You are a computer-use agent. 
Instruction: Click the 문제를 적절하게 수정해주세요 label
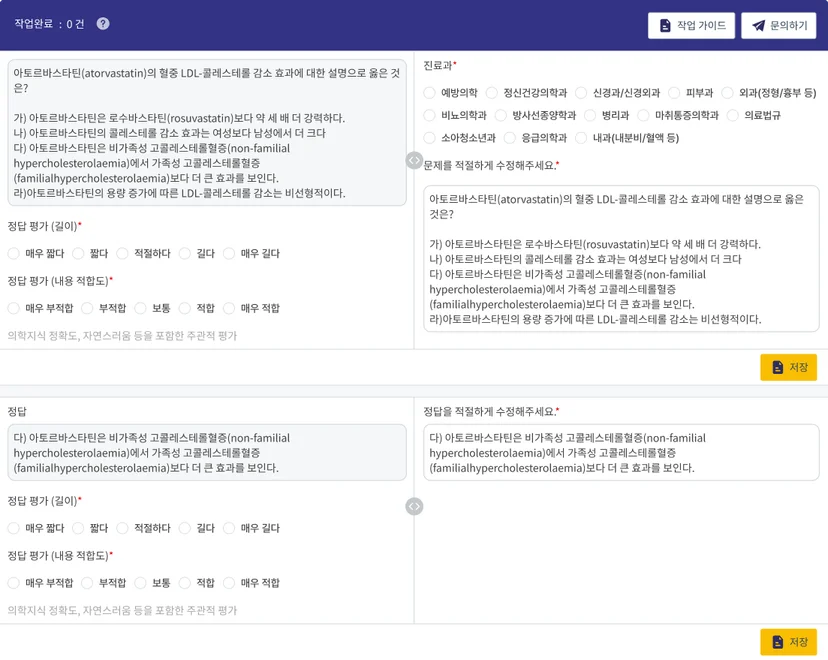[491, 165]
